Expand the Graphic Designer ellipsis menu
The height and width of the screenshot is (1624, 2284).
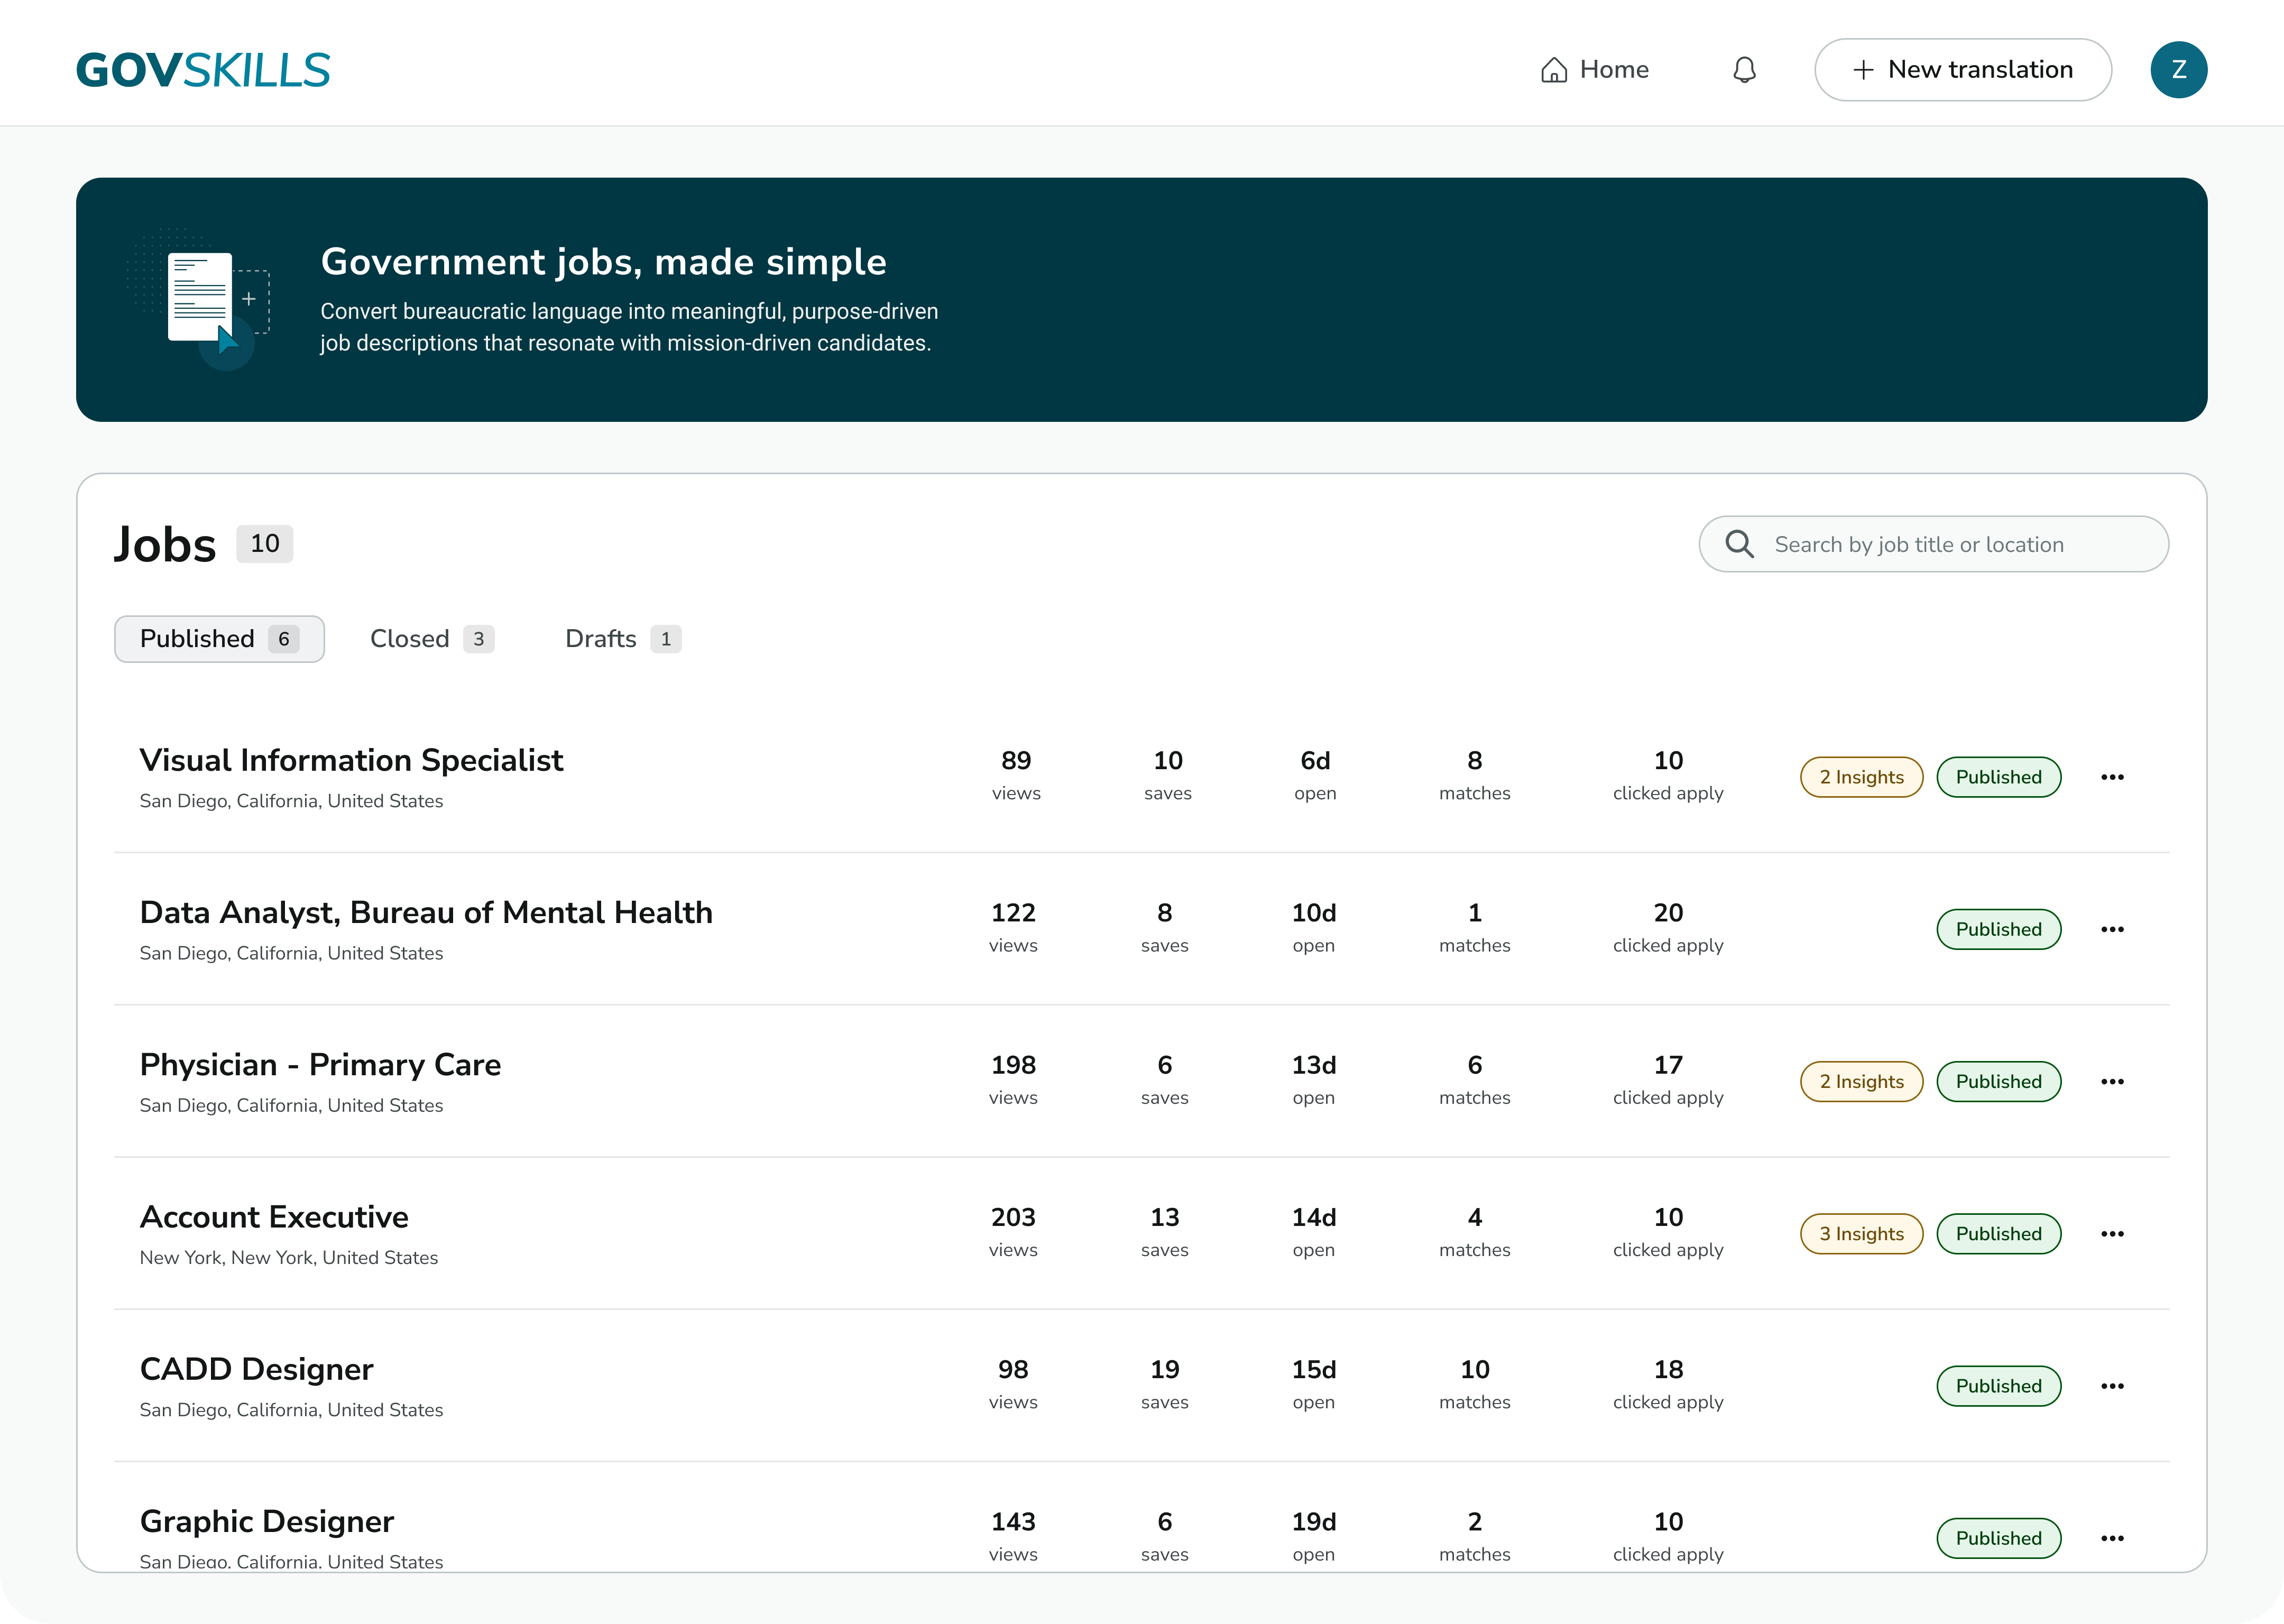pyautogui.click(x=2112, y=1538)
